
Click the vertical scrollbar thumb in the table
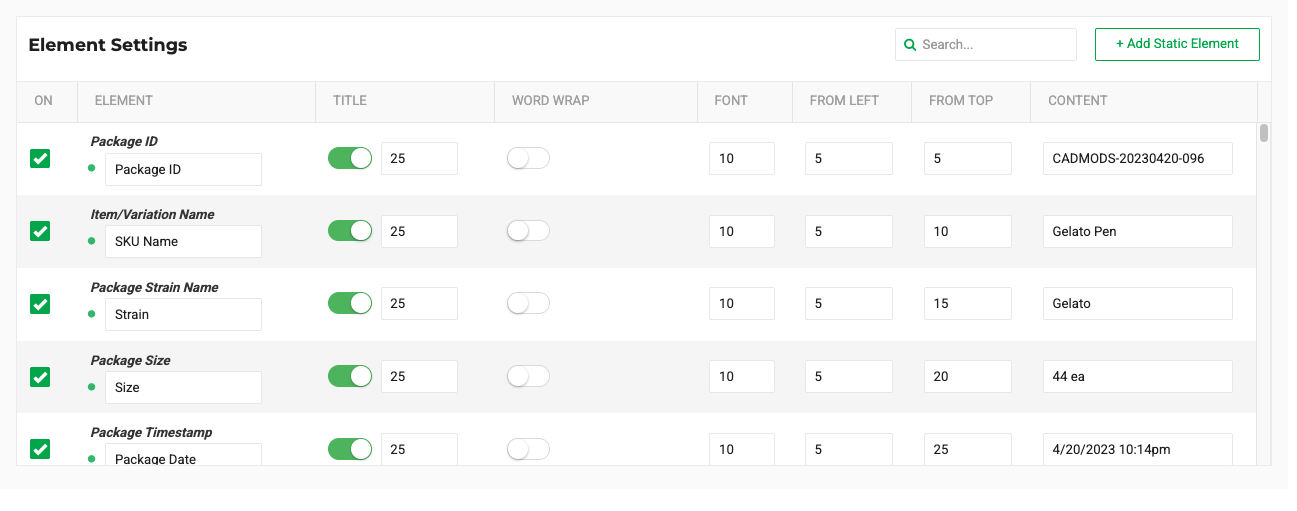(x=1264, y=133)
